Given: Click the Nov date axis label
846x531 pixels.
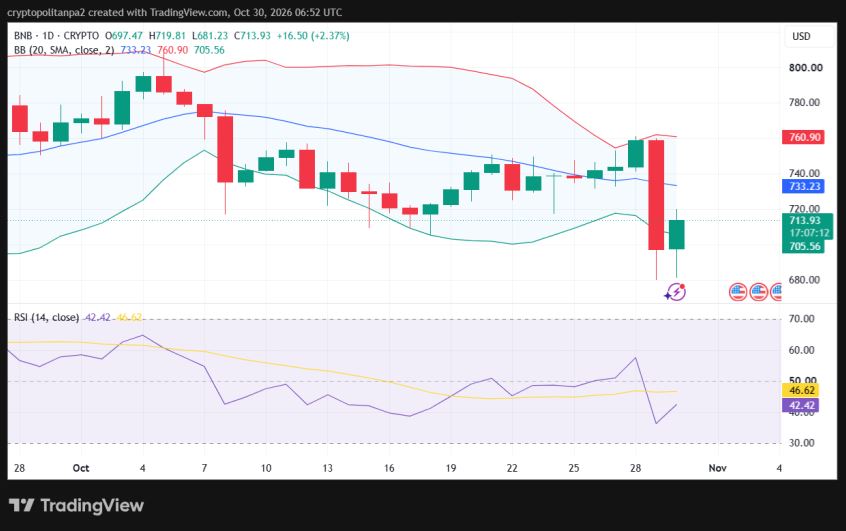Looking at the screenshot, I should click(x=717, y=468).
